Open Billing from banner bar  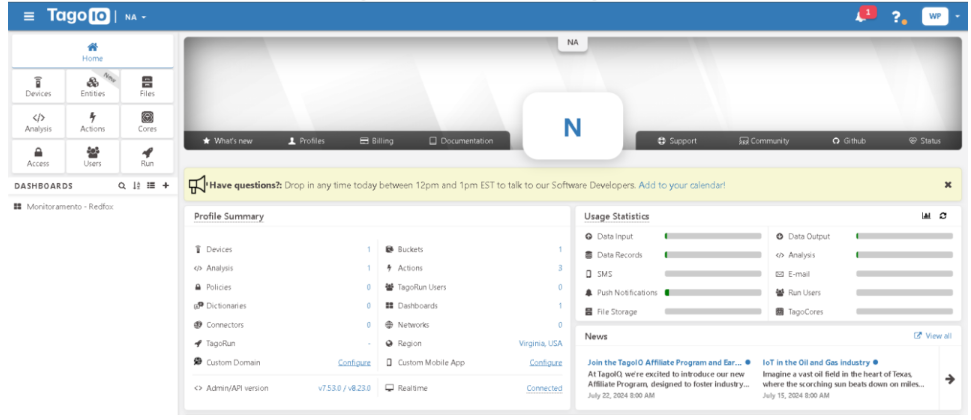click(x=377, y=141)
